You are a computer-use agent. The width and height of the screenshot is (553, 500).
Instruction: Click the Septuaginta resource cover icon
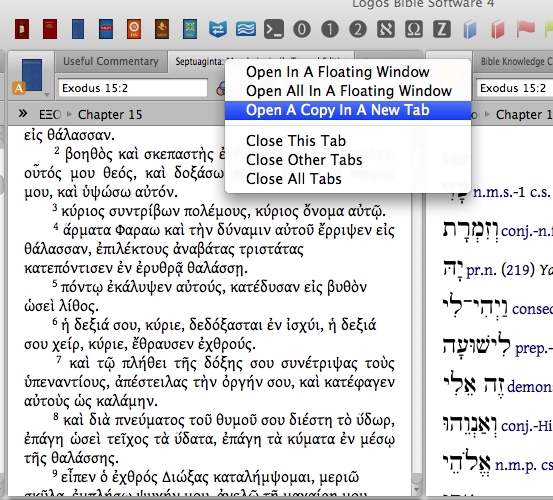(x=32, y=74)
